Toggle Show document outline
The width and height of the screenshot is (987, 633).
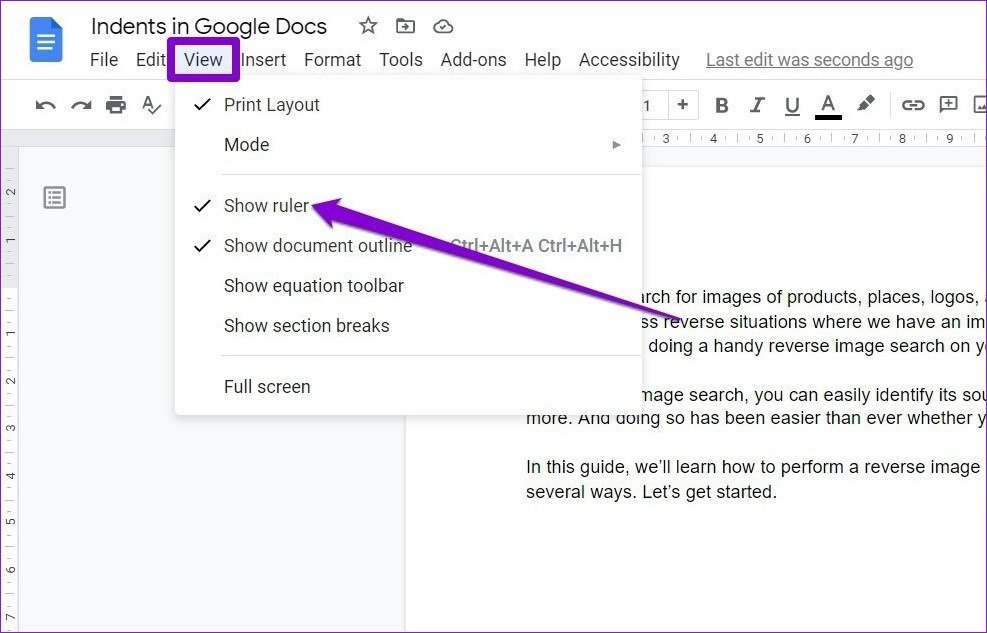[x=318, y=245]
